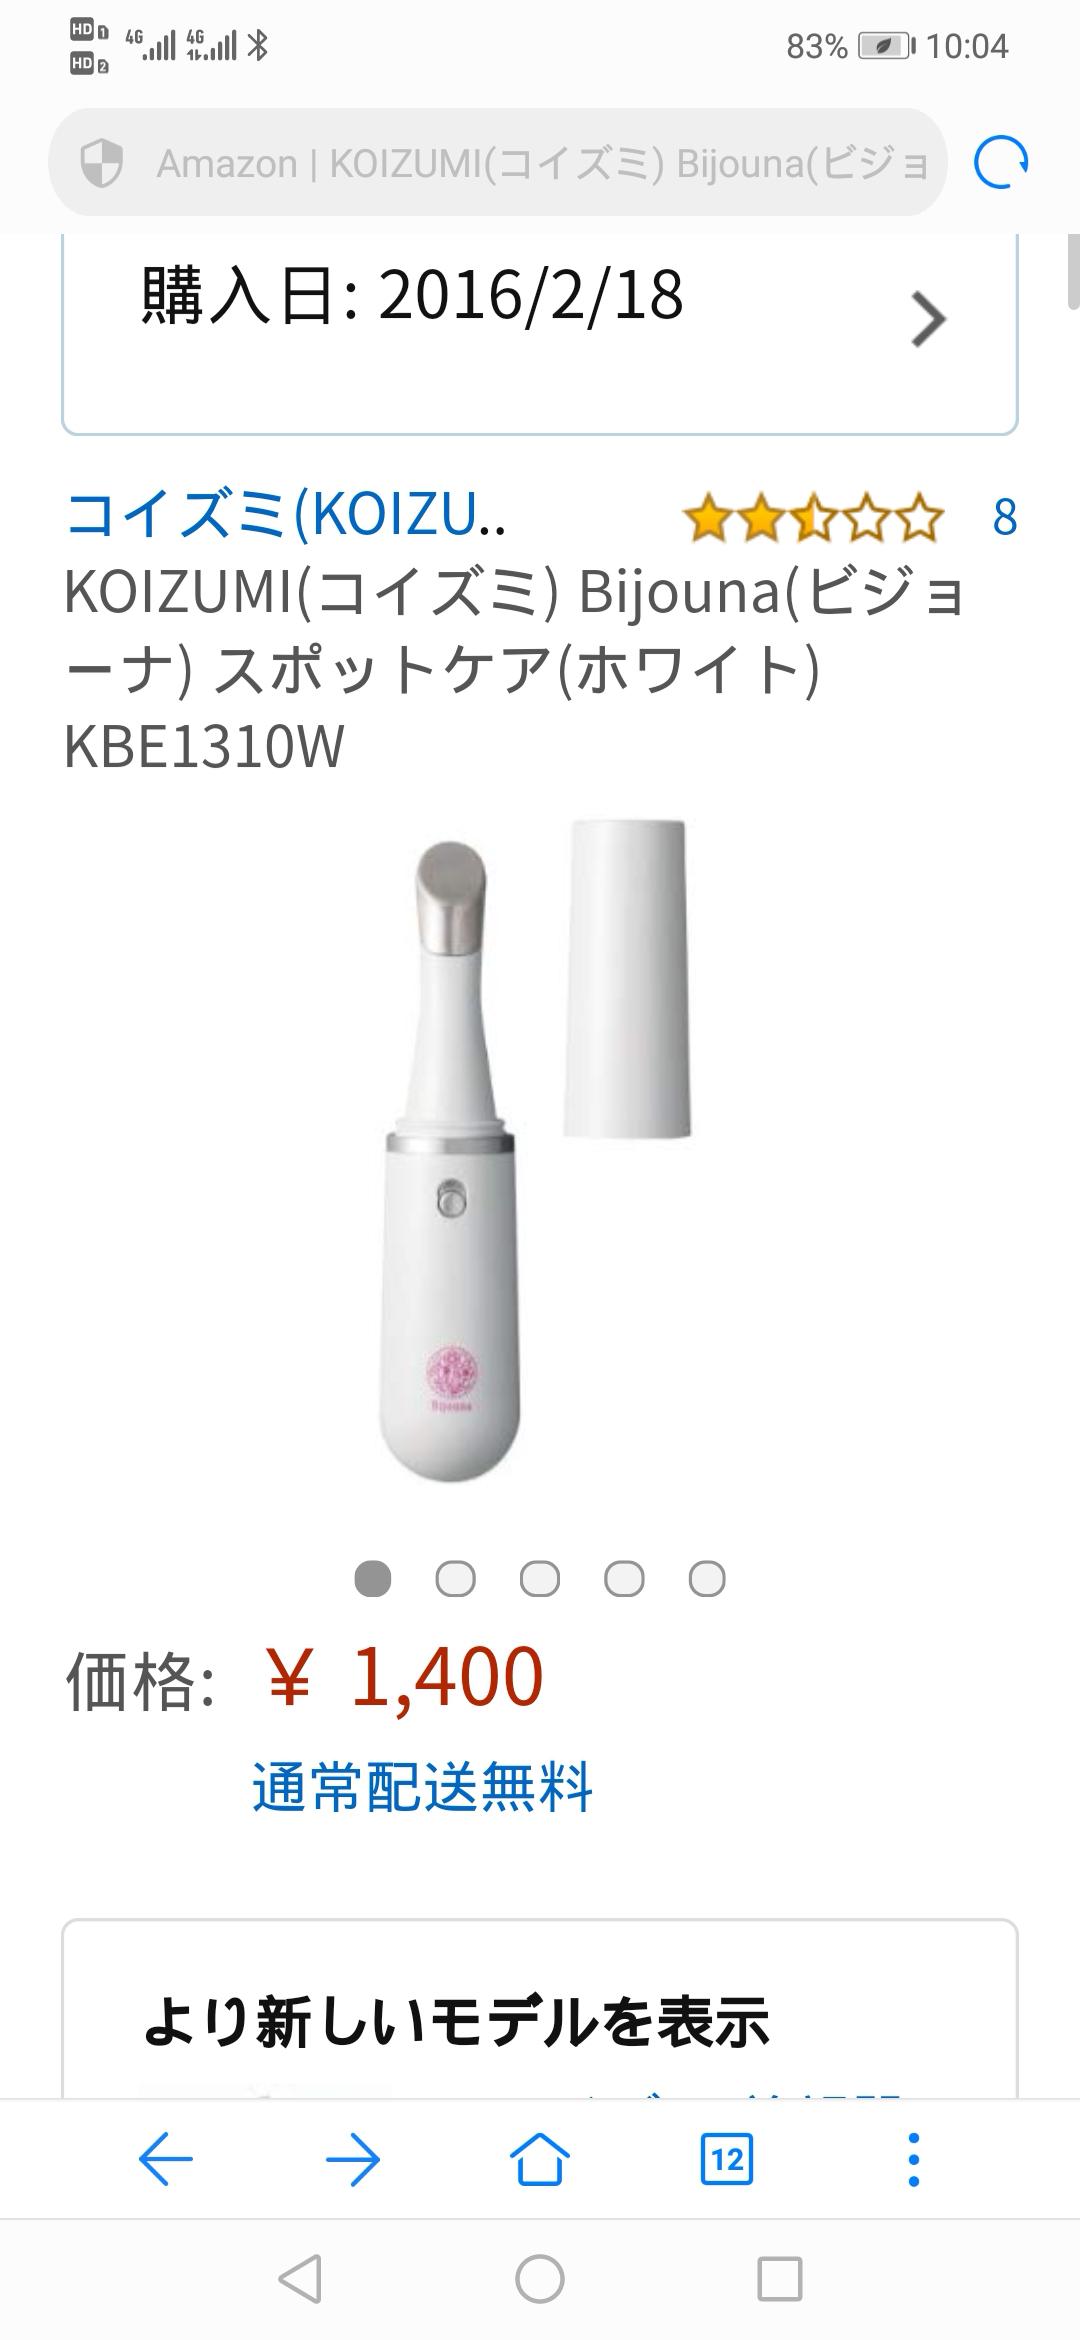Open the 8 customer reviews count

coord(1004,518)
